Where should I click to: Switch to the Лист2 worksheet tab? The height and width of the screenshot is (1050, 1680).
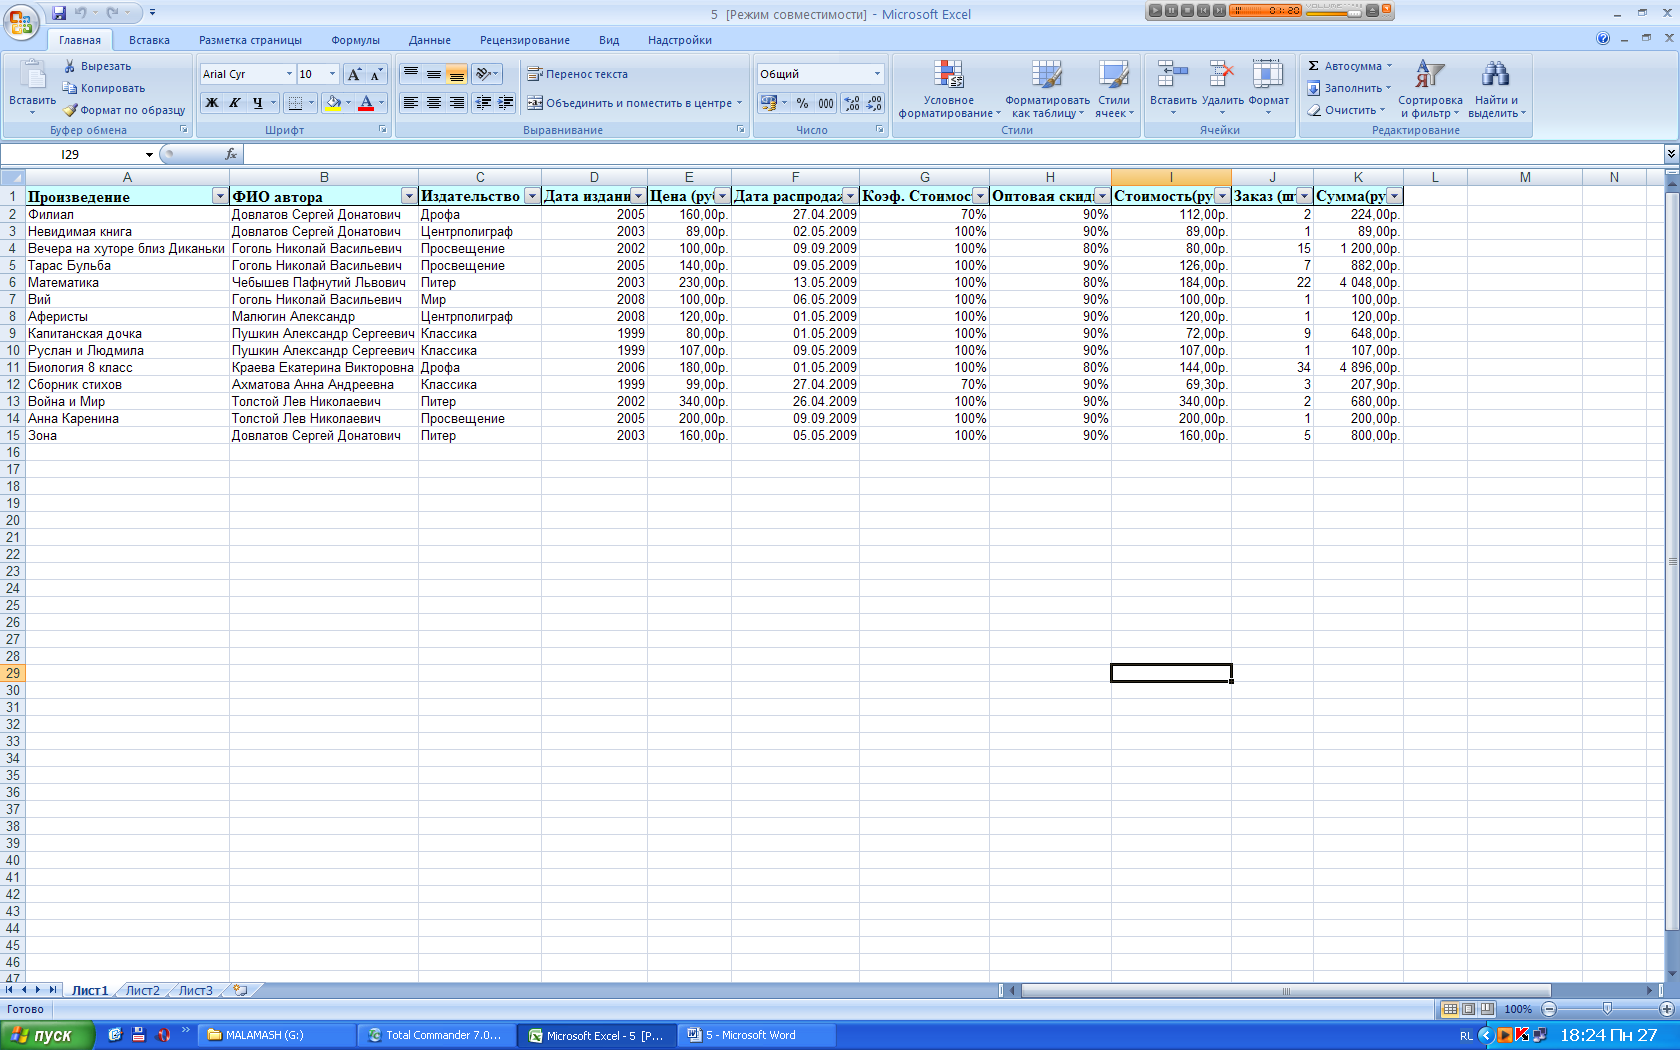(142, 990)
